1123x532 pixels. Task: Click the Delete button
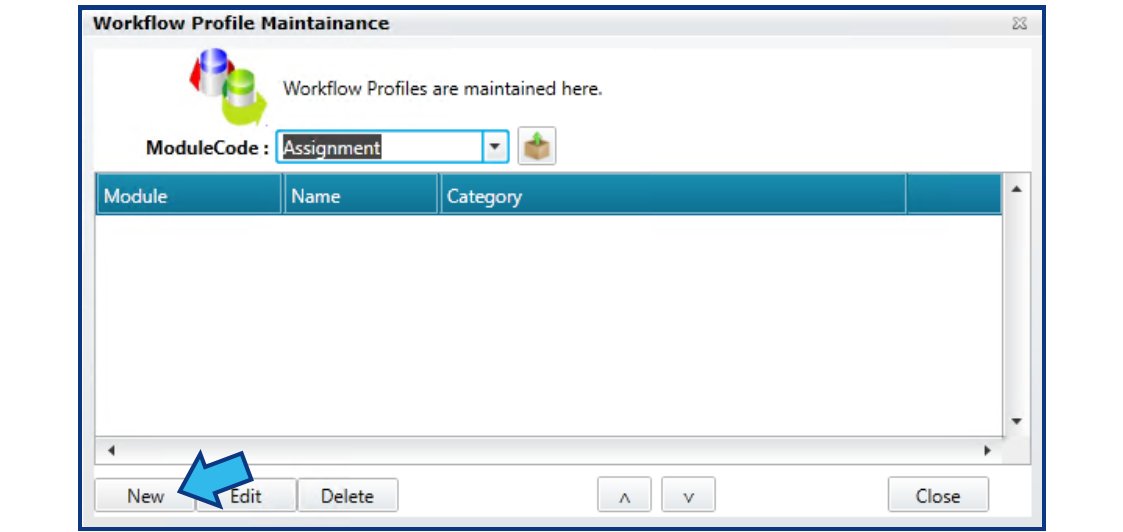(347, 495)
